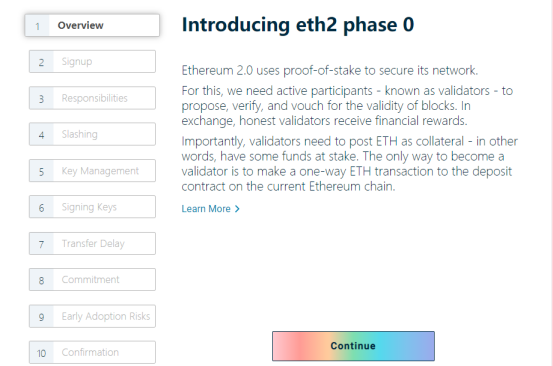The image size is (553, 366).
Task: Go to Early Adoption Risks step
Action: click(92, 316)
